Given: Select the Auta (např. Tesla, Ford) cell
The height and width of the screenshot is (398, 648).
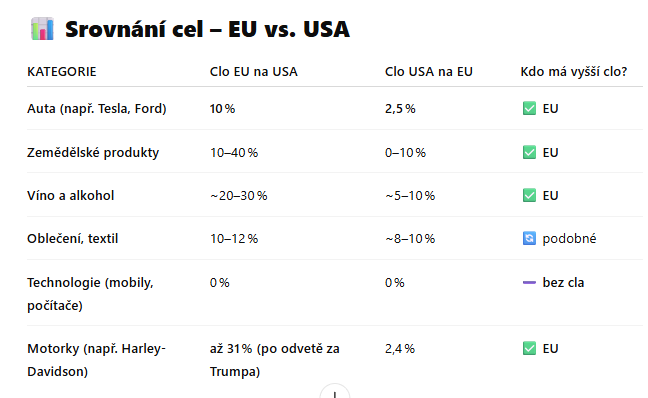Looking at the screenshot, I should coord(97,108).
